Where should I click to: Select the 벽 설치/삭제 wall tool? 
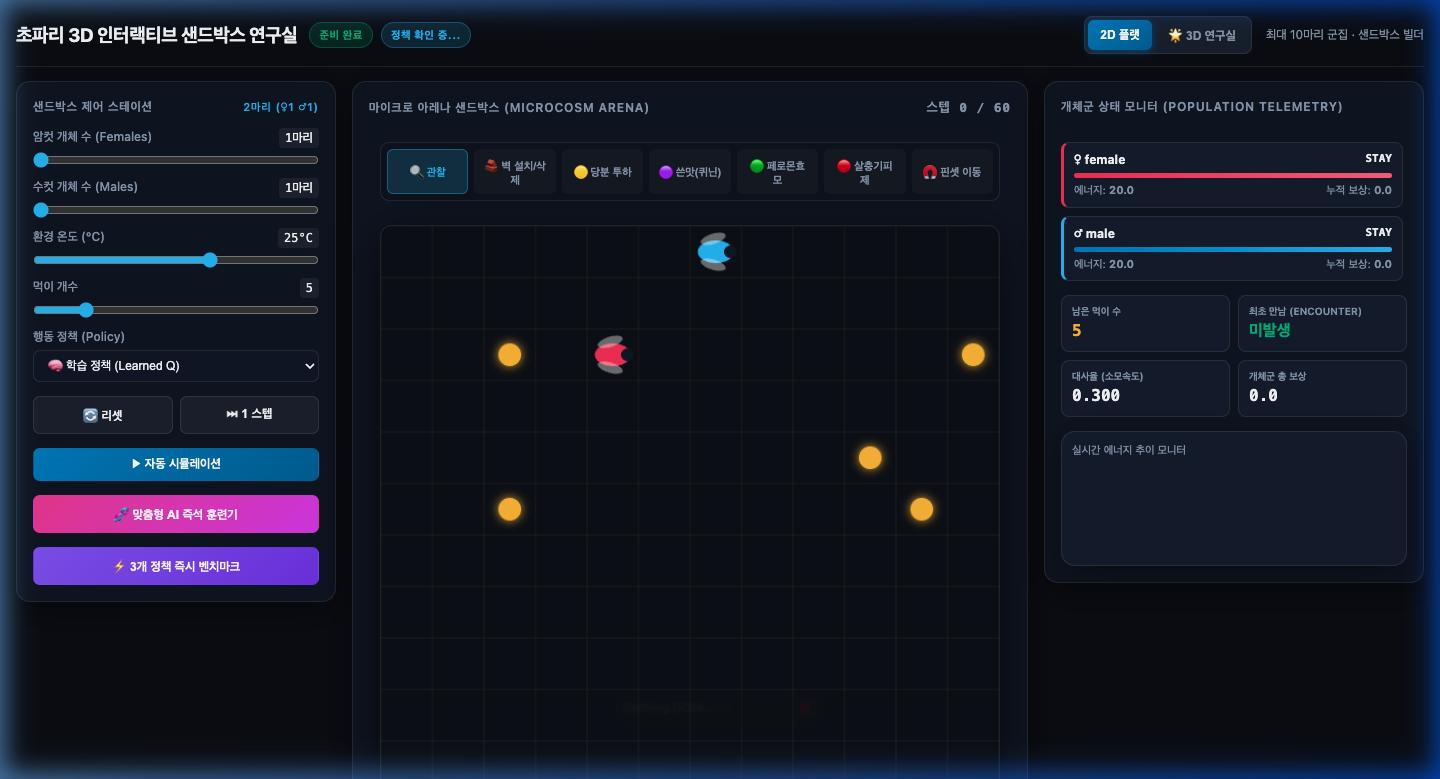coord(515,171)
